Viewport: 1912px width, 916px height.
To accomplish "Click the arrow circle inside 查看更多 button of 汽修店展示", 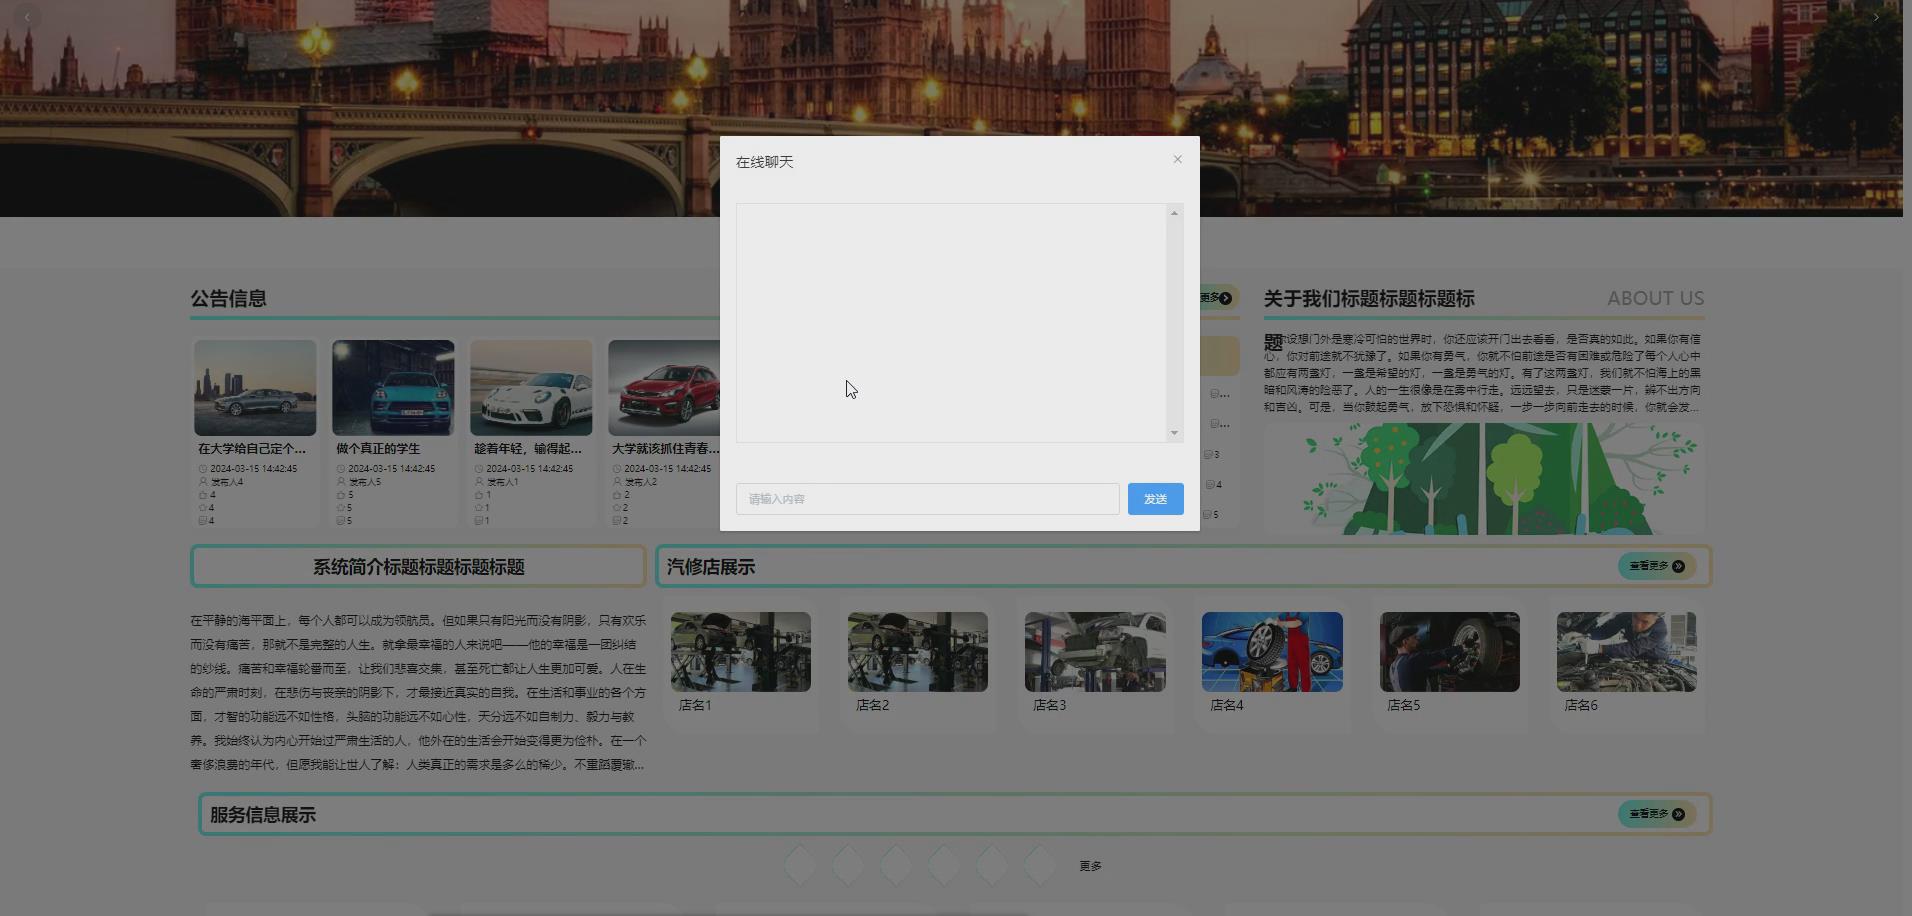I will pos(1680,566).
